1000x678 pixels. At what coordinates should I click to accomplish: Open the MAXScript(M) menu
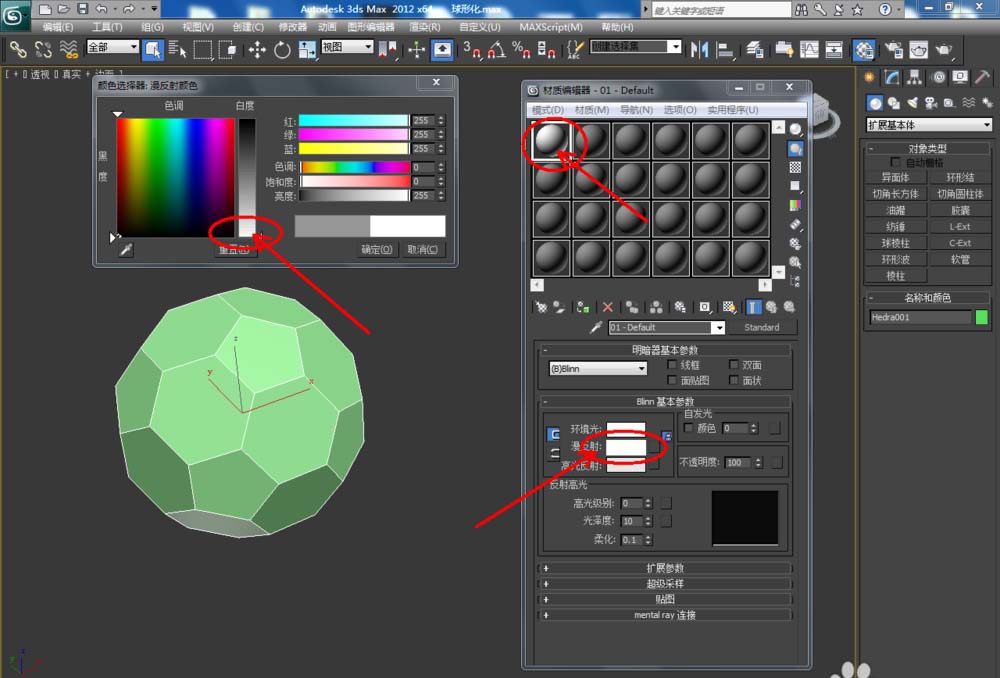coord(551,27)
